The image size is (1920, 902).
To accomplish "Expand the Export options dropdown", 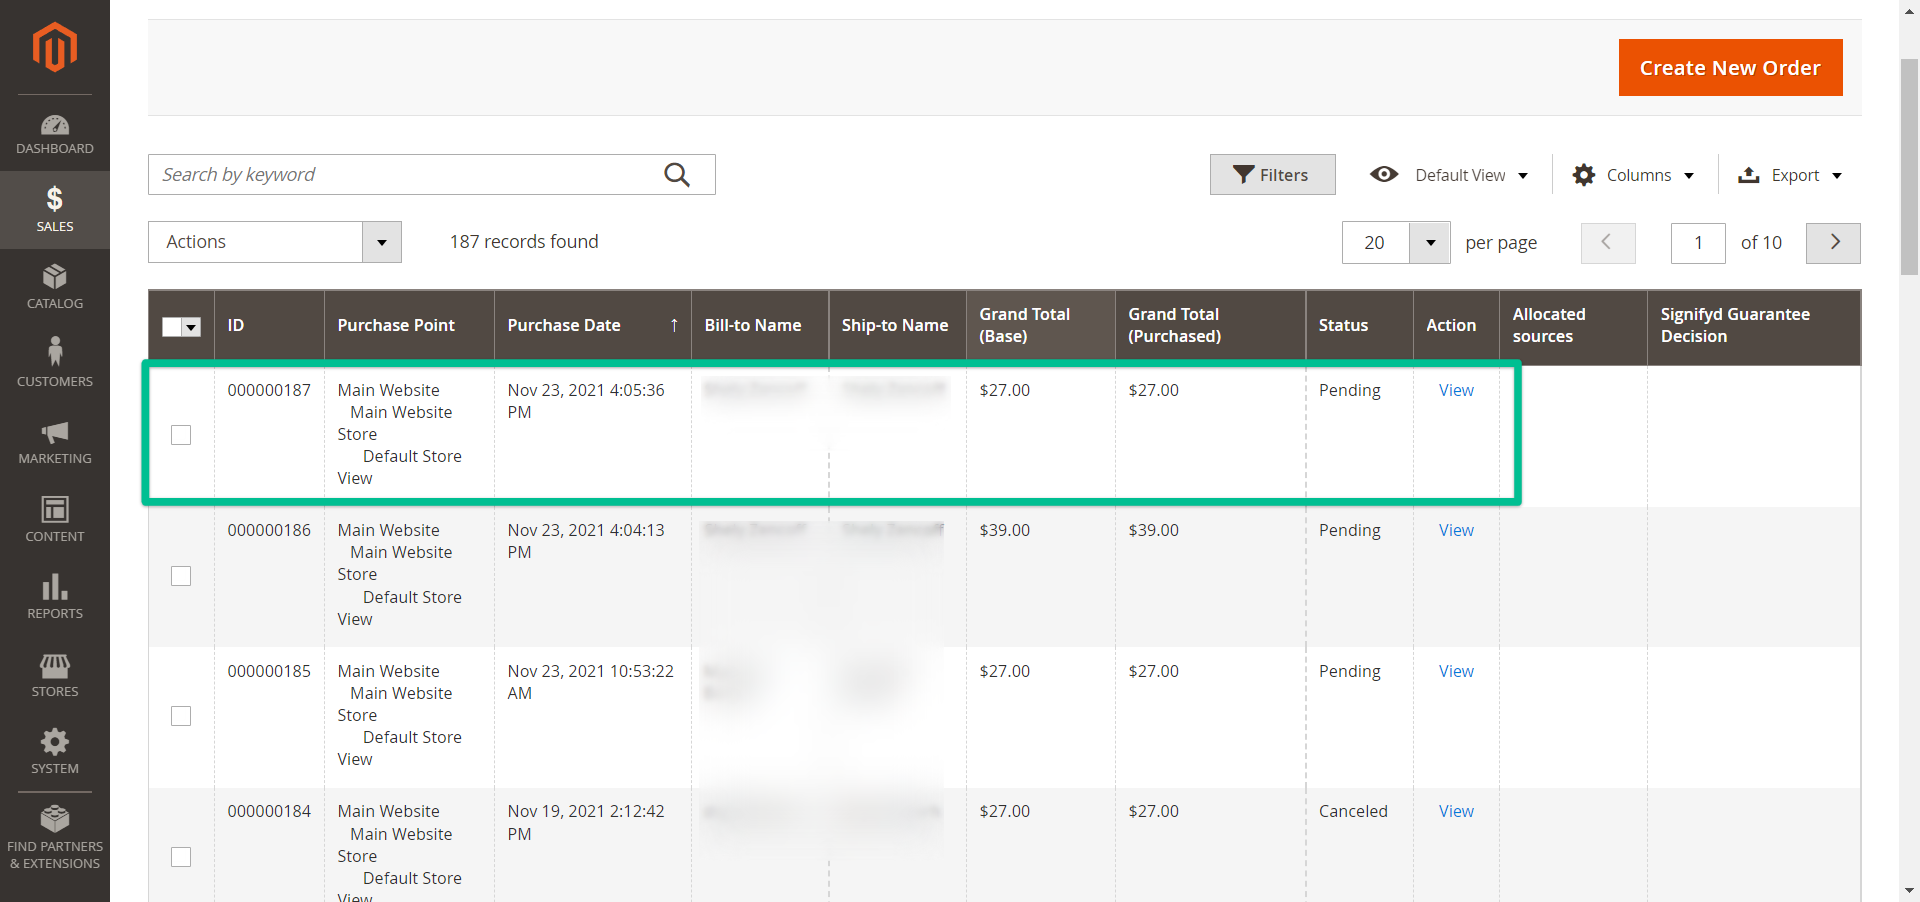I will [x=1791, y=175].
